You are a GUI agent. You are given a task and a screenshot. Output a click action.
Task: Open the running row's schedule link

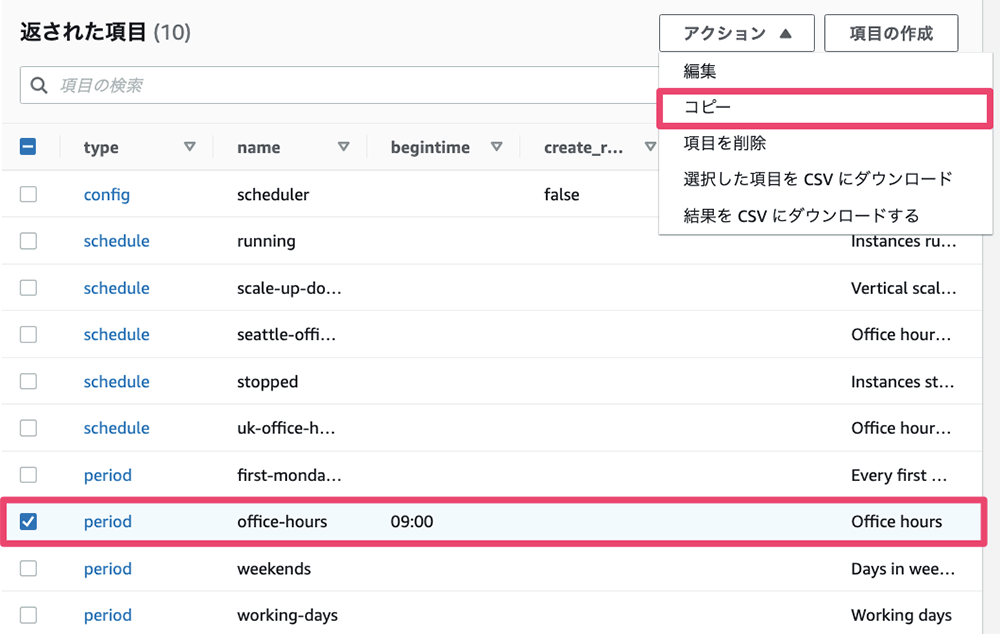pyautogui.click(x=116, y=241)
